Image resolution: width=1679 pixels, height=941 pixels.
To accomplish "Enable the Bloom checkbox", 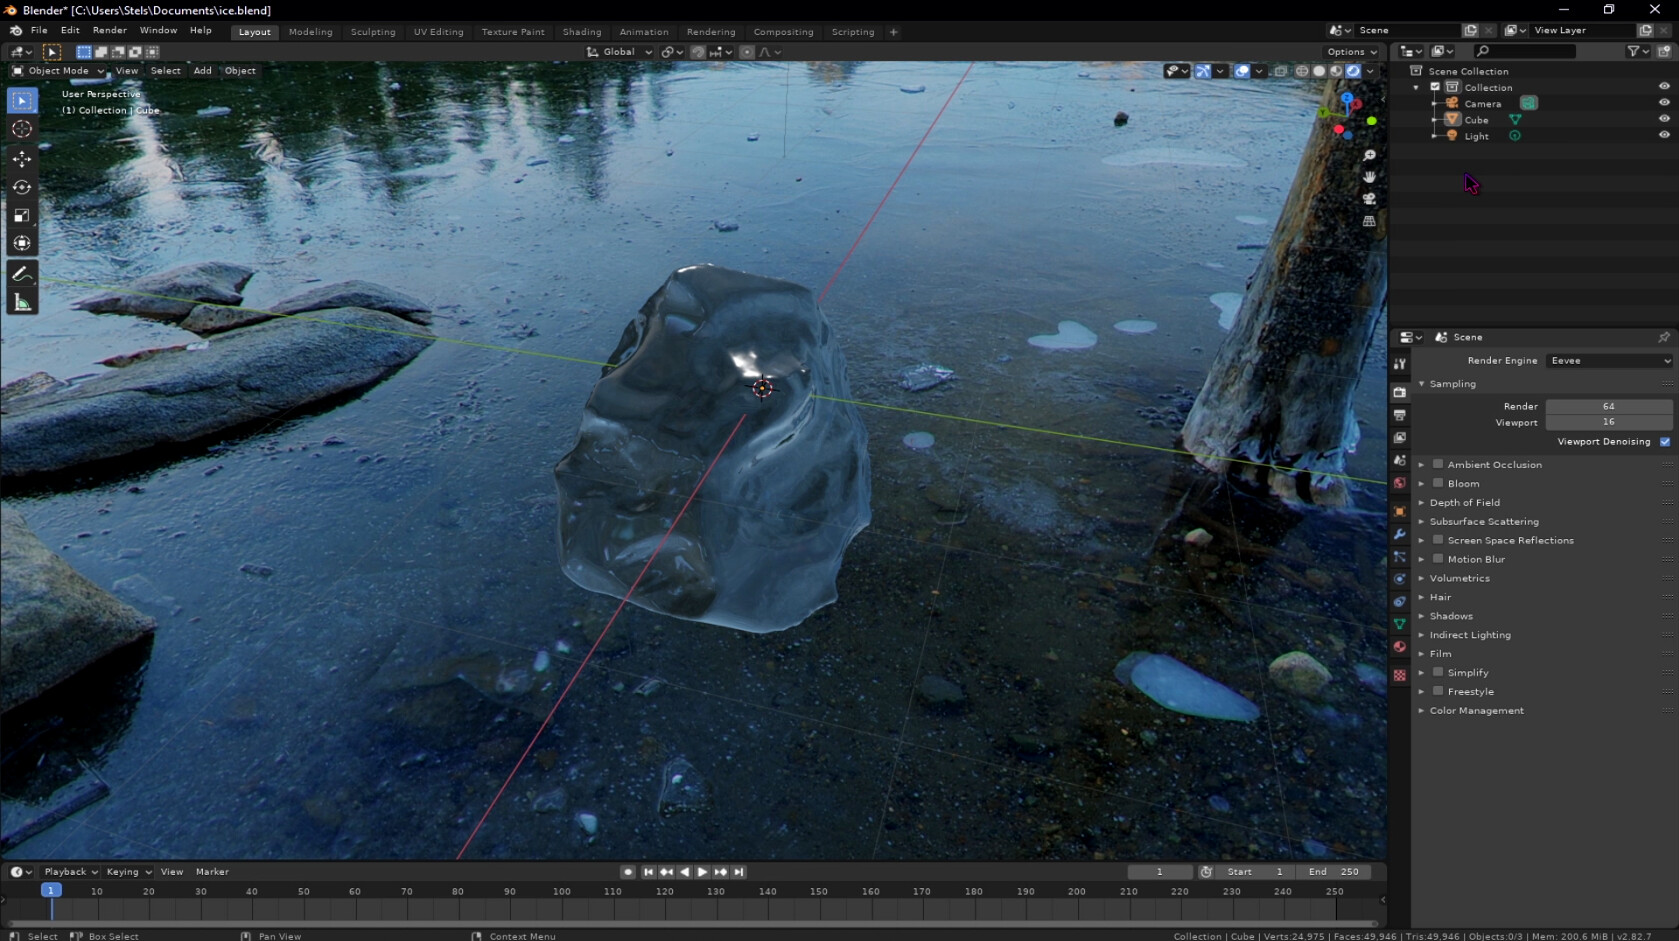I will (1437, 483).
